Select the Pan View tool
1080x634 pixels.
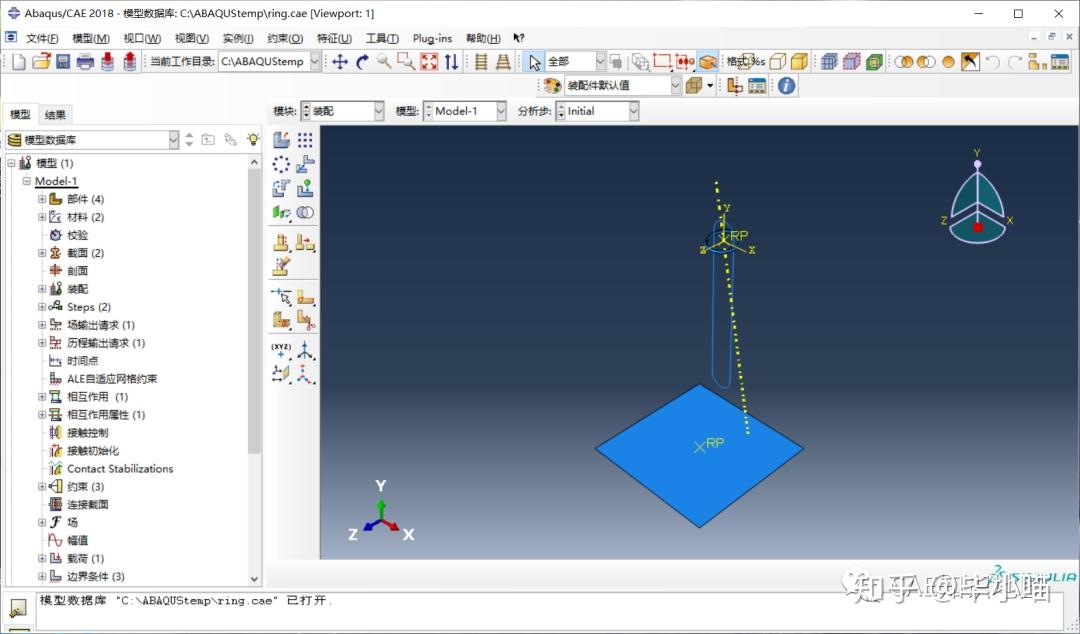point(341,61)
